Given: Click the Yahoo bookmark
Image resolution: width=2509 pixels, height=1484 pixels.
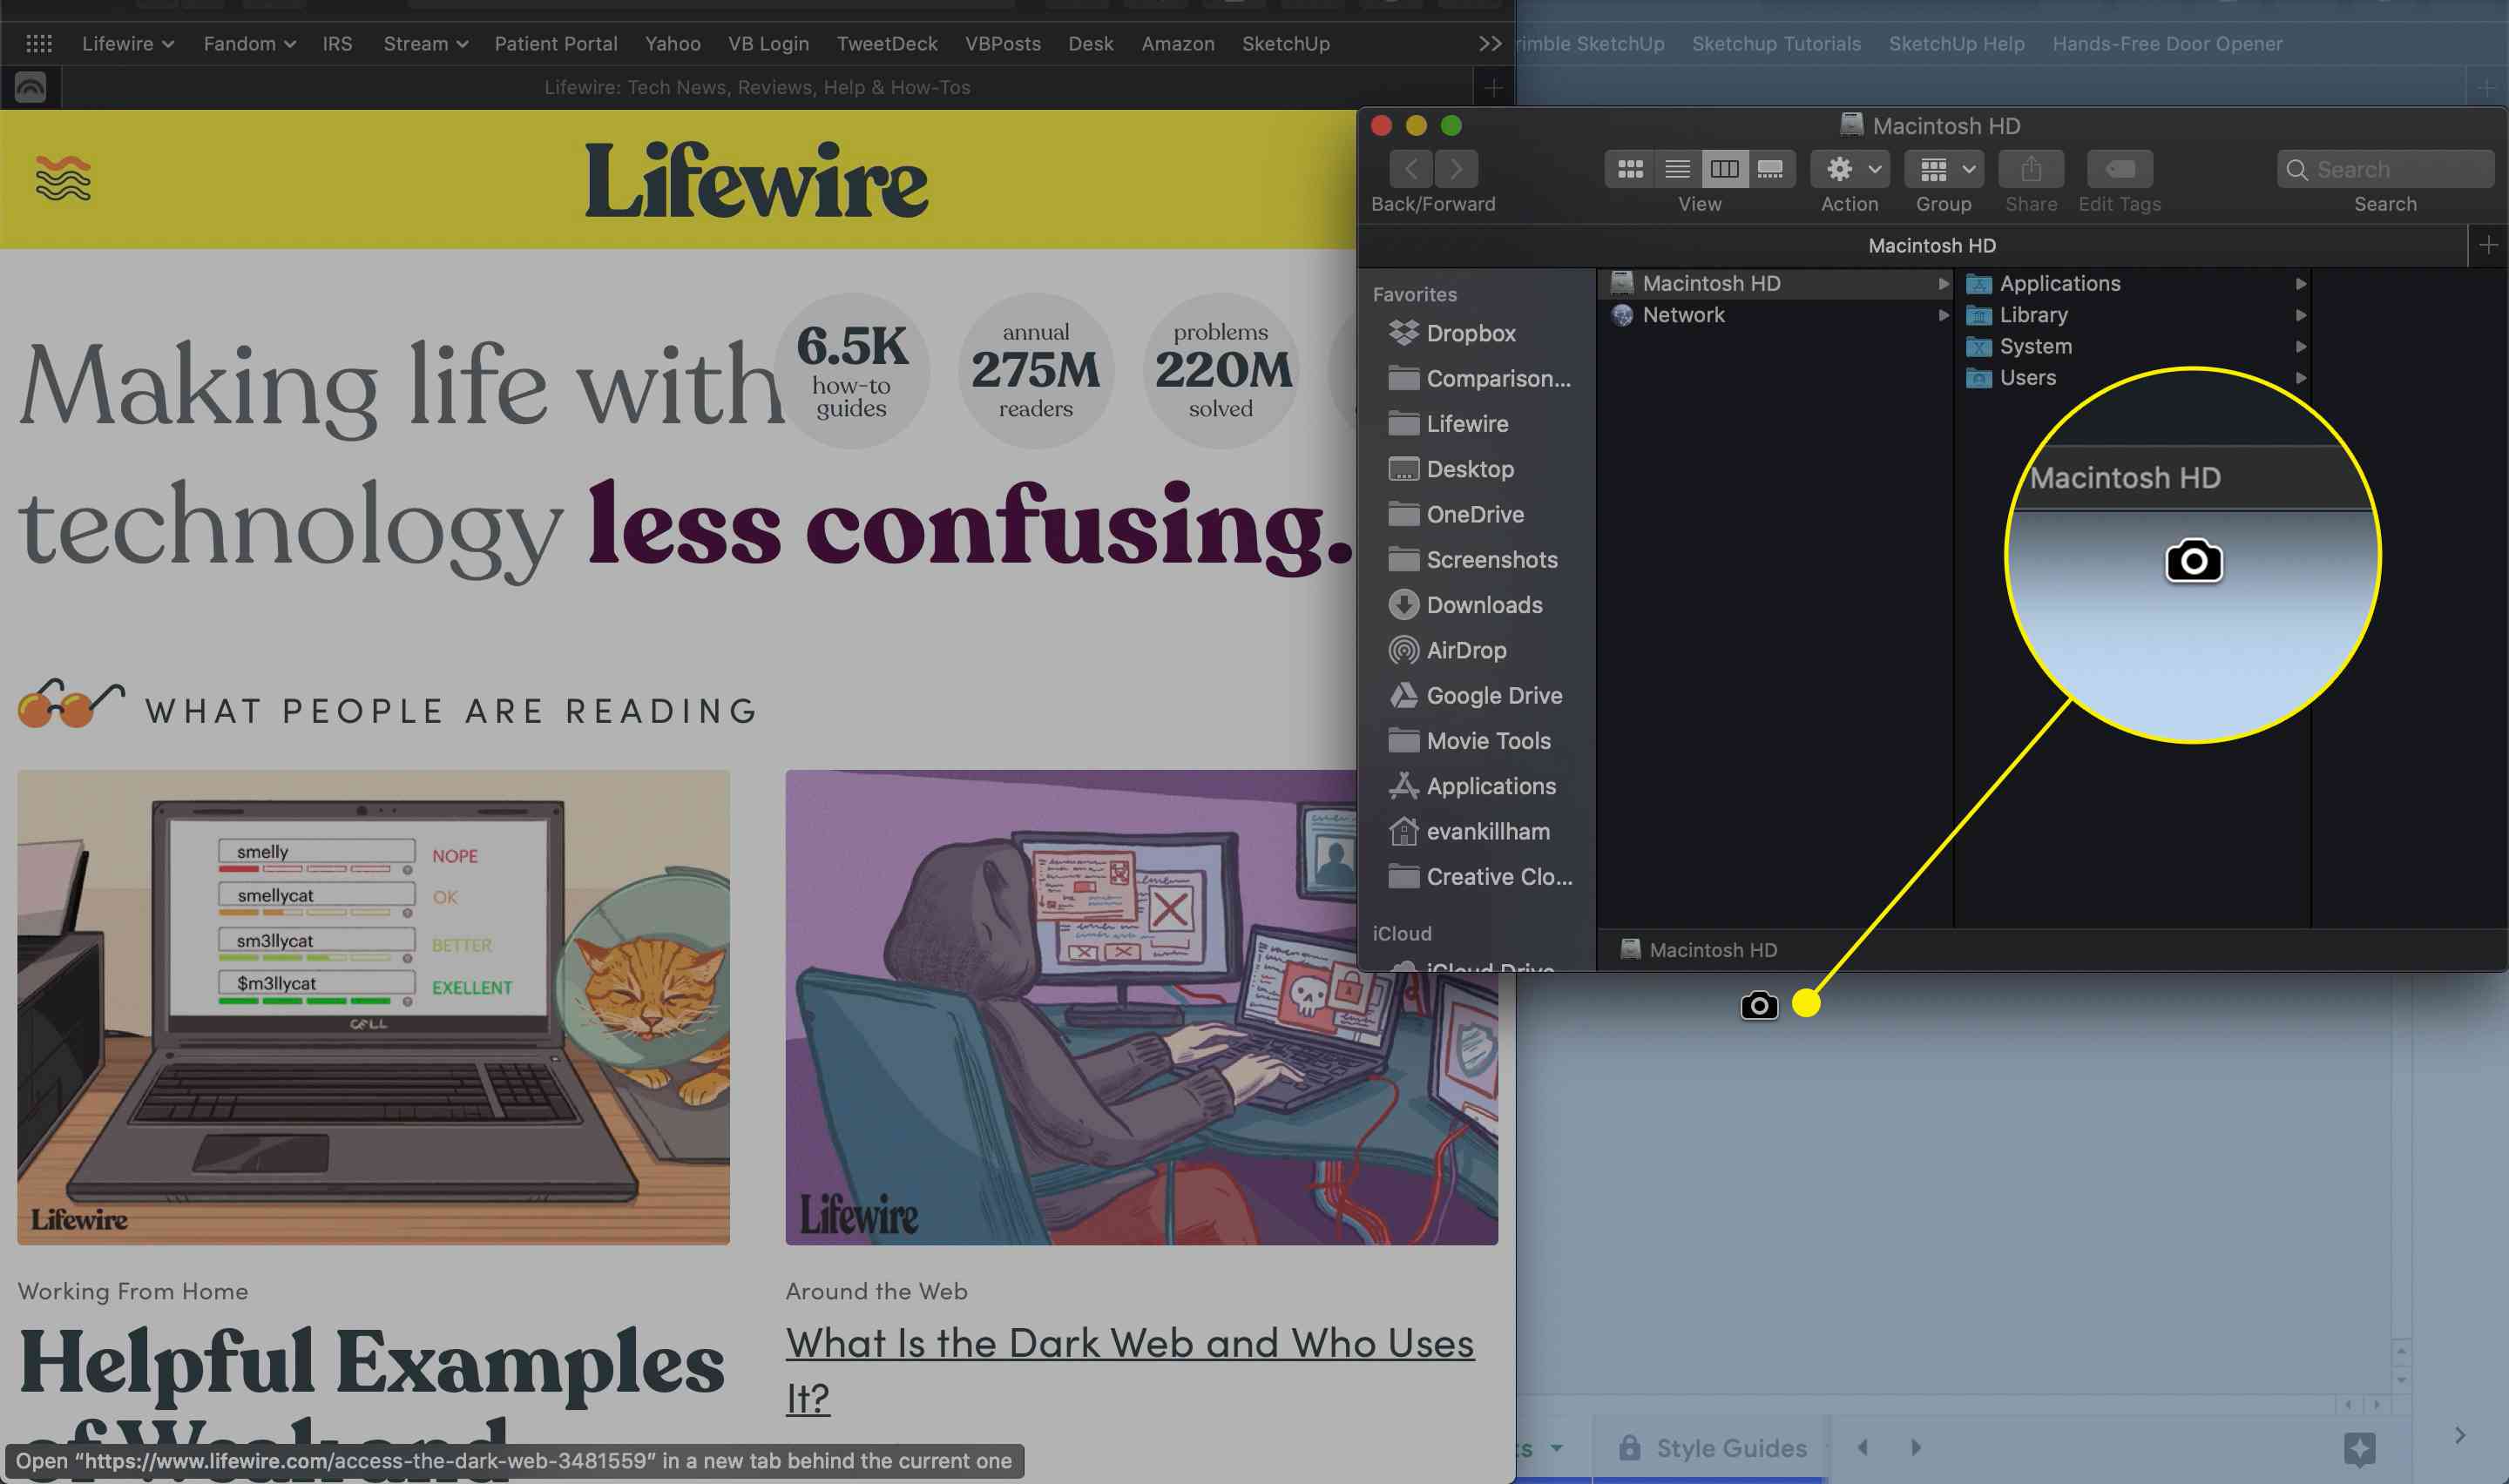Looking at the screenshot, I should click(x=672, y=44).
